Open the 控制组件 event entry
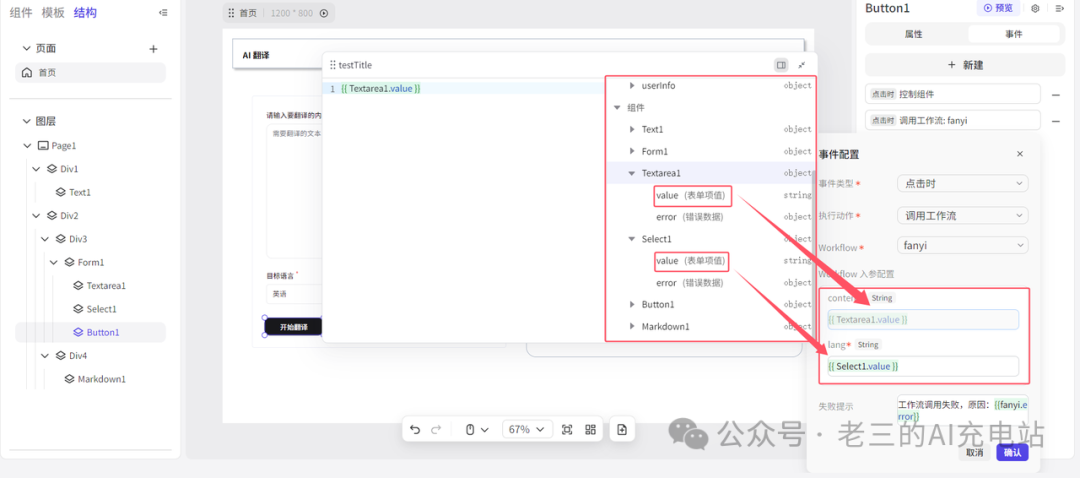The width and height of the screenshot is (1080, 478). tap(953, 94)
